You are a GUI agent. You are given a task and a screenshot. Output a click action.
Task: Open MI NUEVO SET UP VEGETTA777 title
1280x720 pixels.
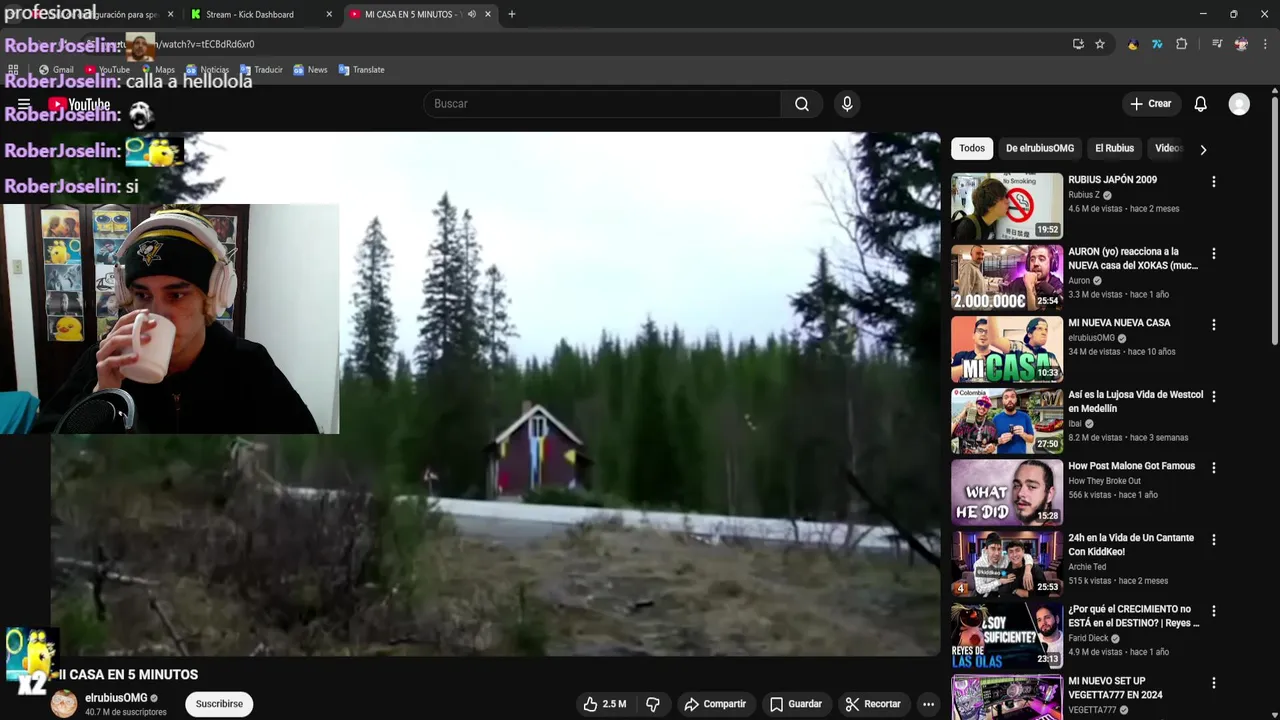click(1116, 688)
